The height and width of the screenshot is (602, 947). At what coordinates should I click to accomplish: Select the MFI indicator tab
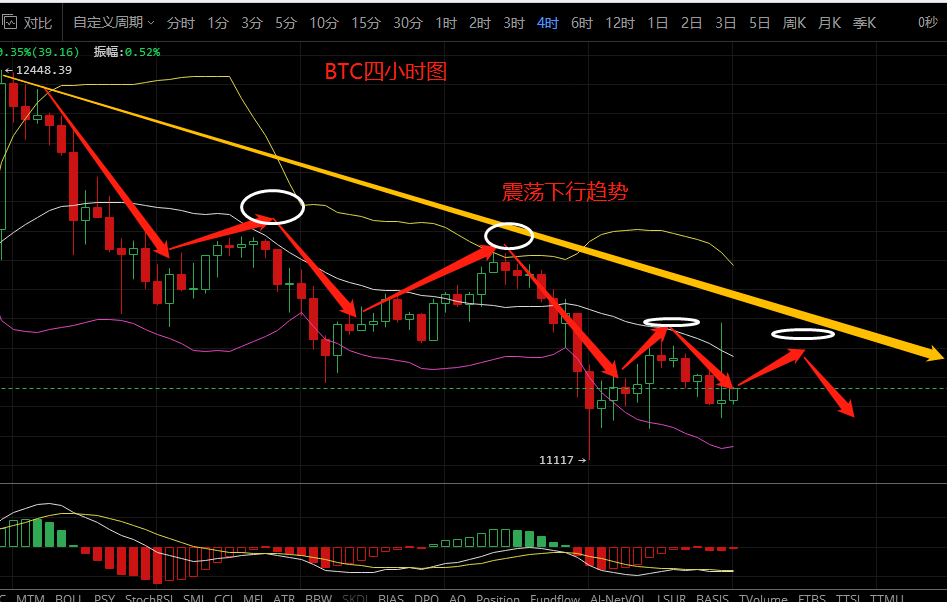coord(254,598)
